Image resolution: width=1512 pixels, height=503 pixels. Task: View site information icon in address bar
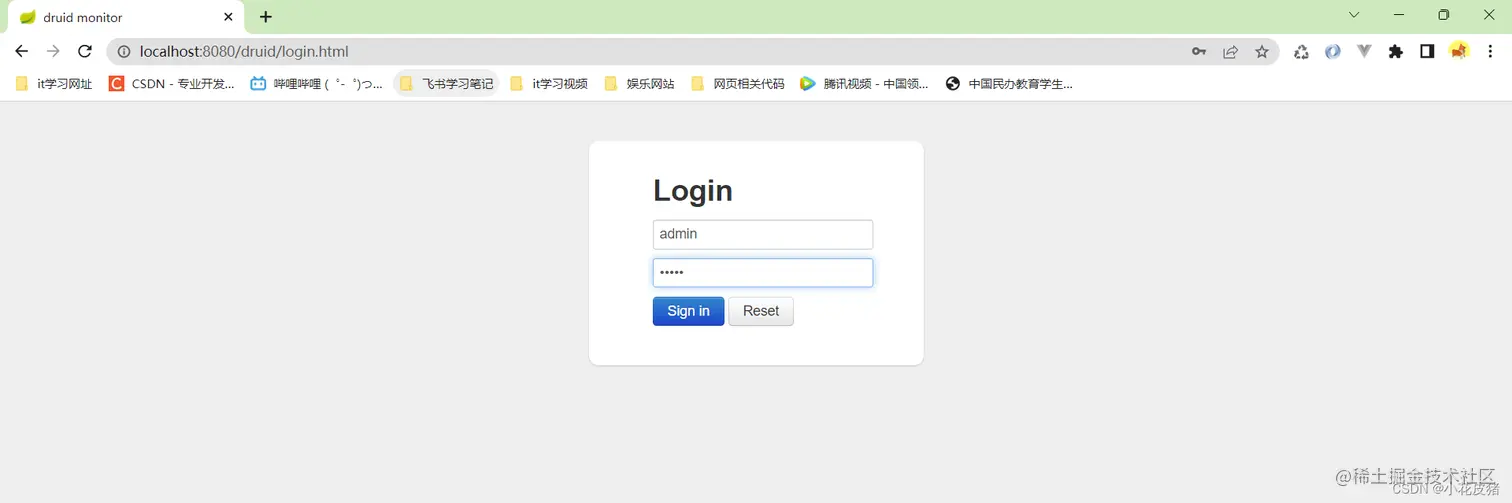[123, 51]
